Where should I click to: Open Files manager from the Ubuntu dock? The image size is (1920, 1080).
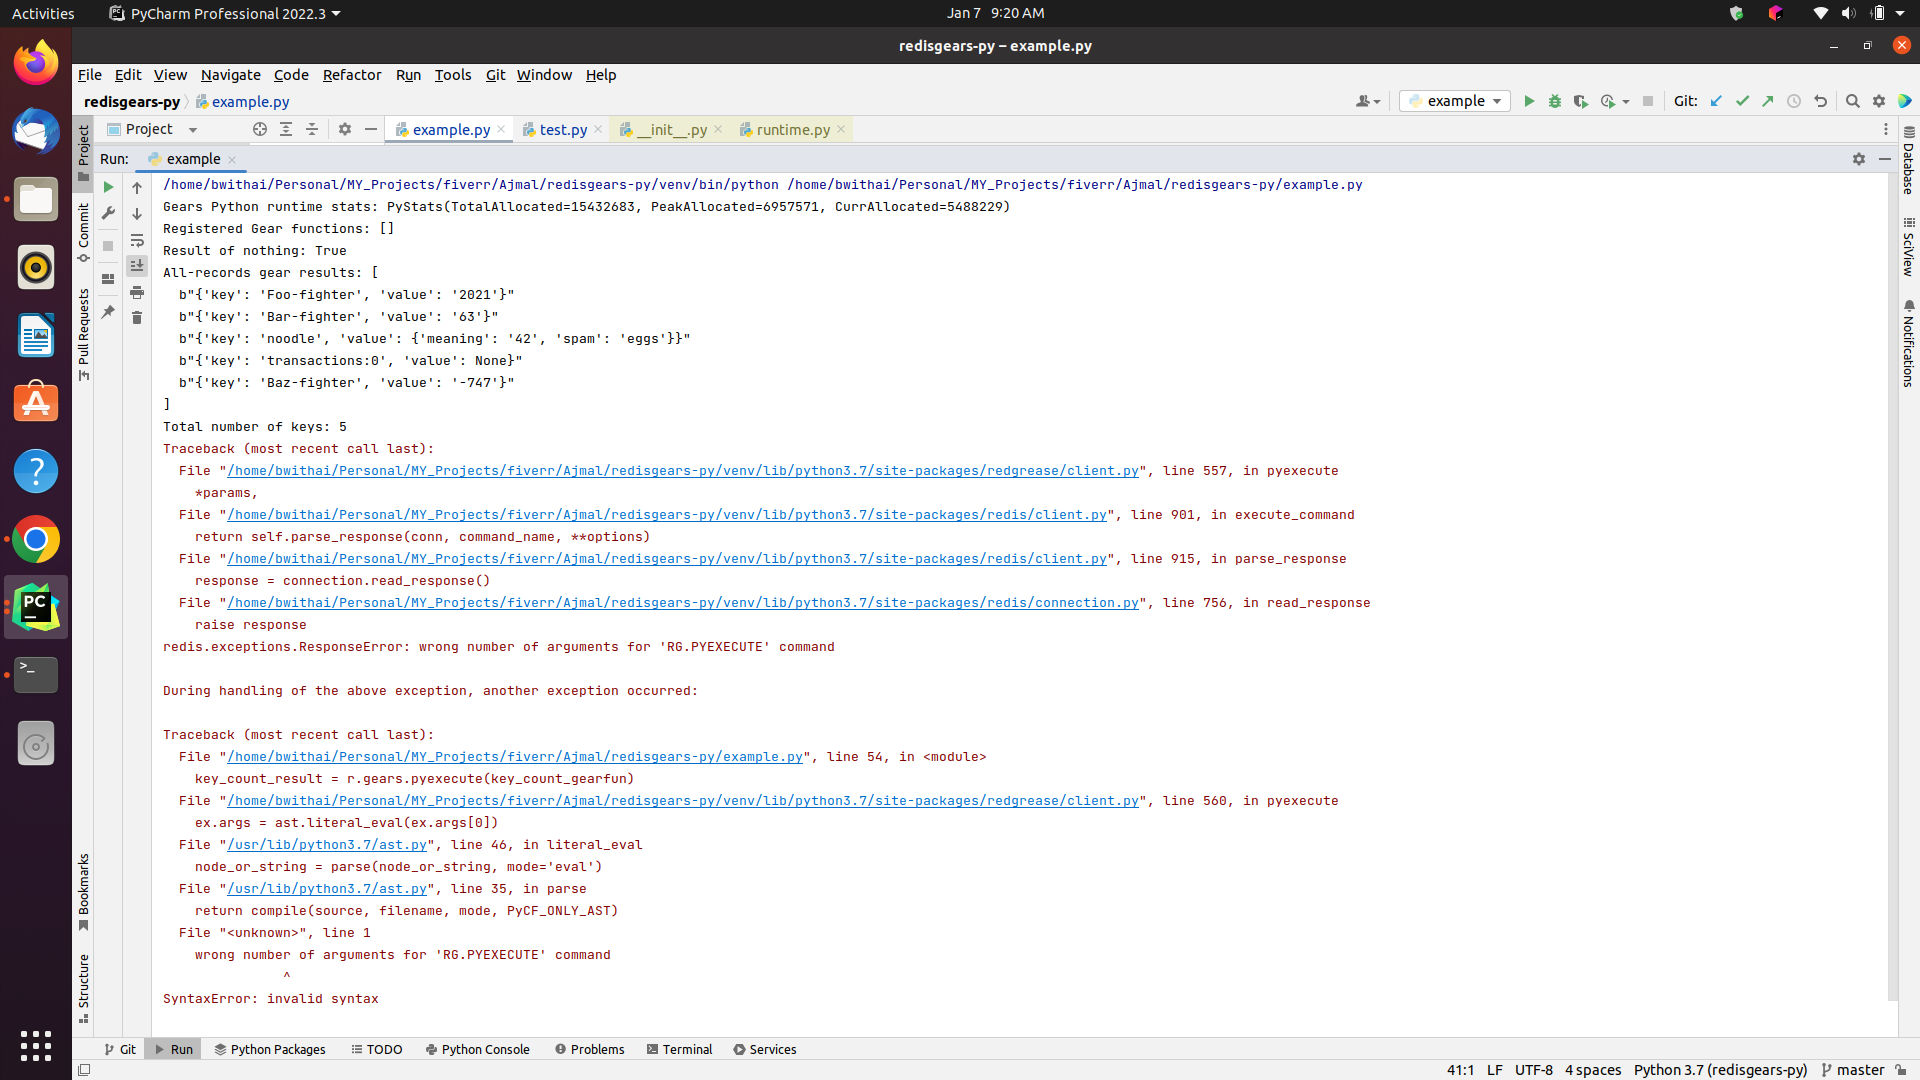point(36,200)
